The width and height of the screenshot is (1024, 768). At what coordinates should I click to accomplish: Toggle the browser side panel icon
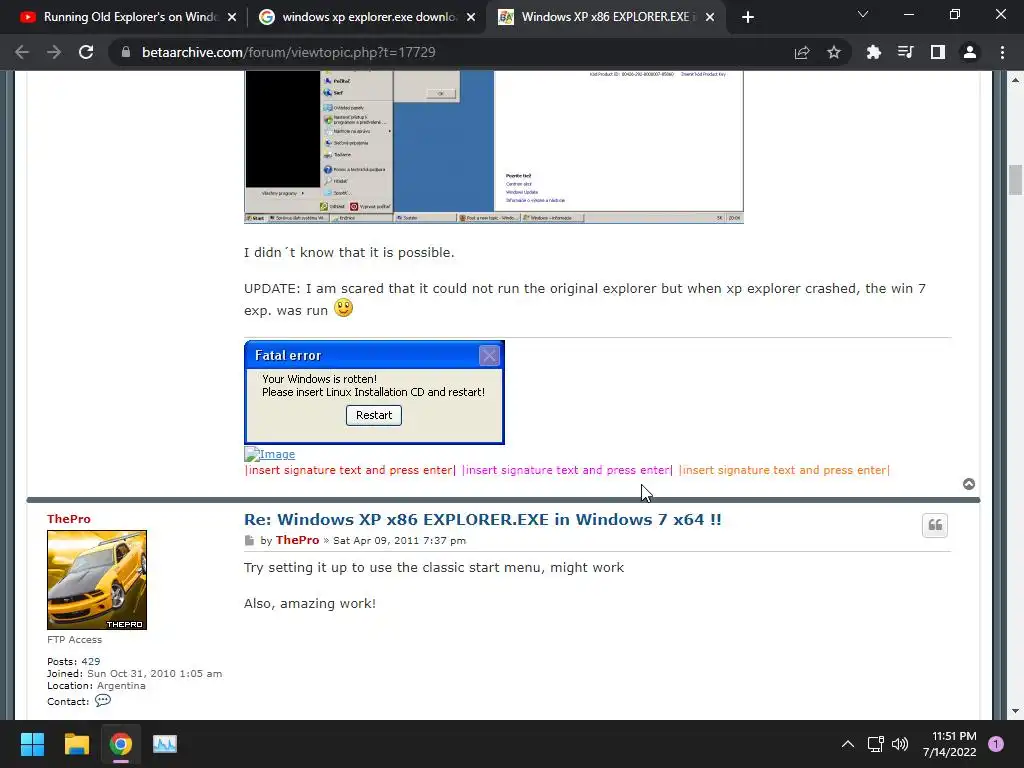coord(937,52)
